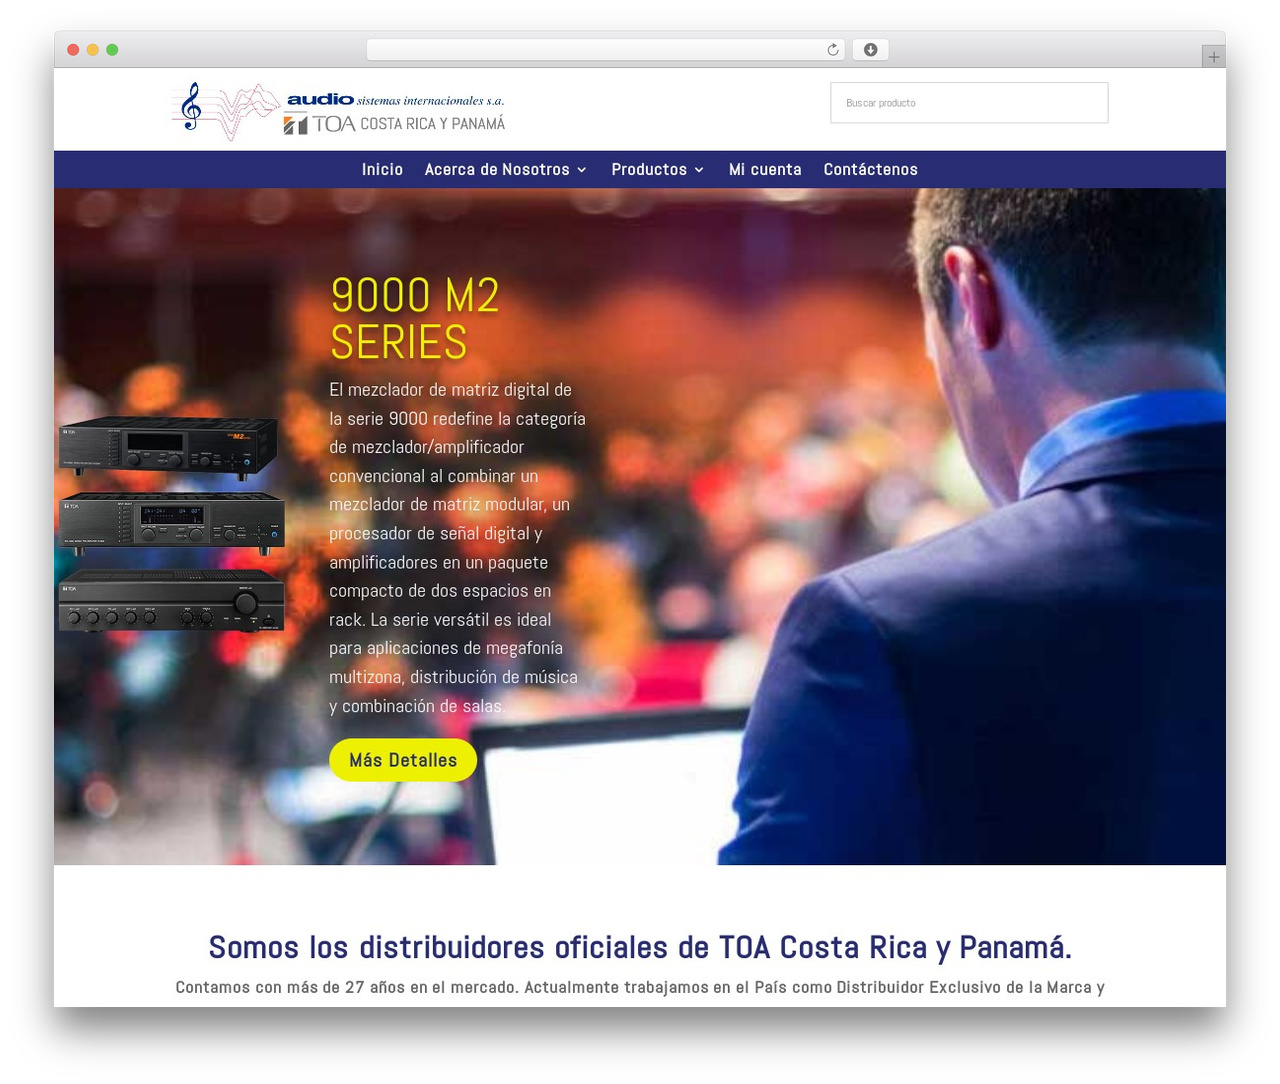
Task: Click the top 9000 M2 amplifier image
Action: click(x=168, y=447)
